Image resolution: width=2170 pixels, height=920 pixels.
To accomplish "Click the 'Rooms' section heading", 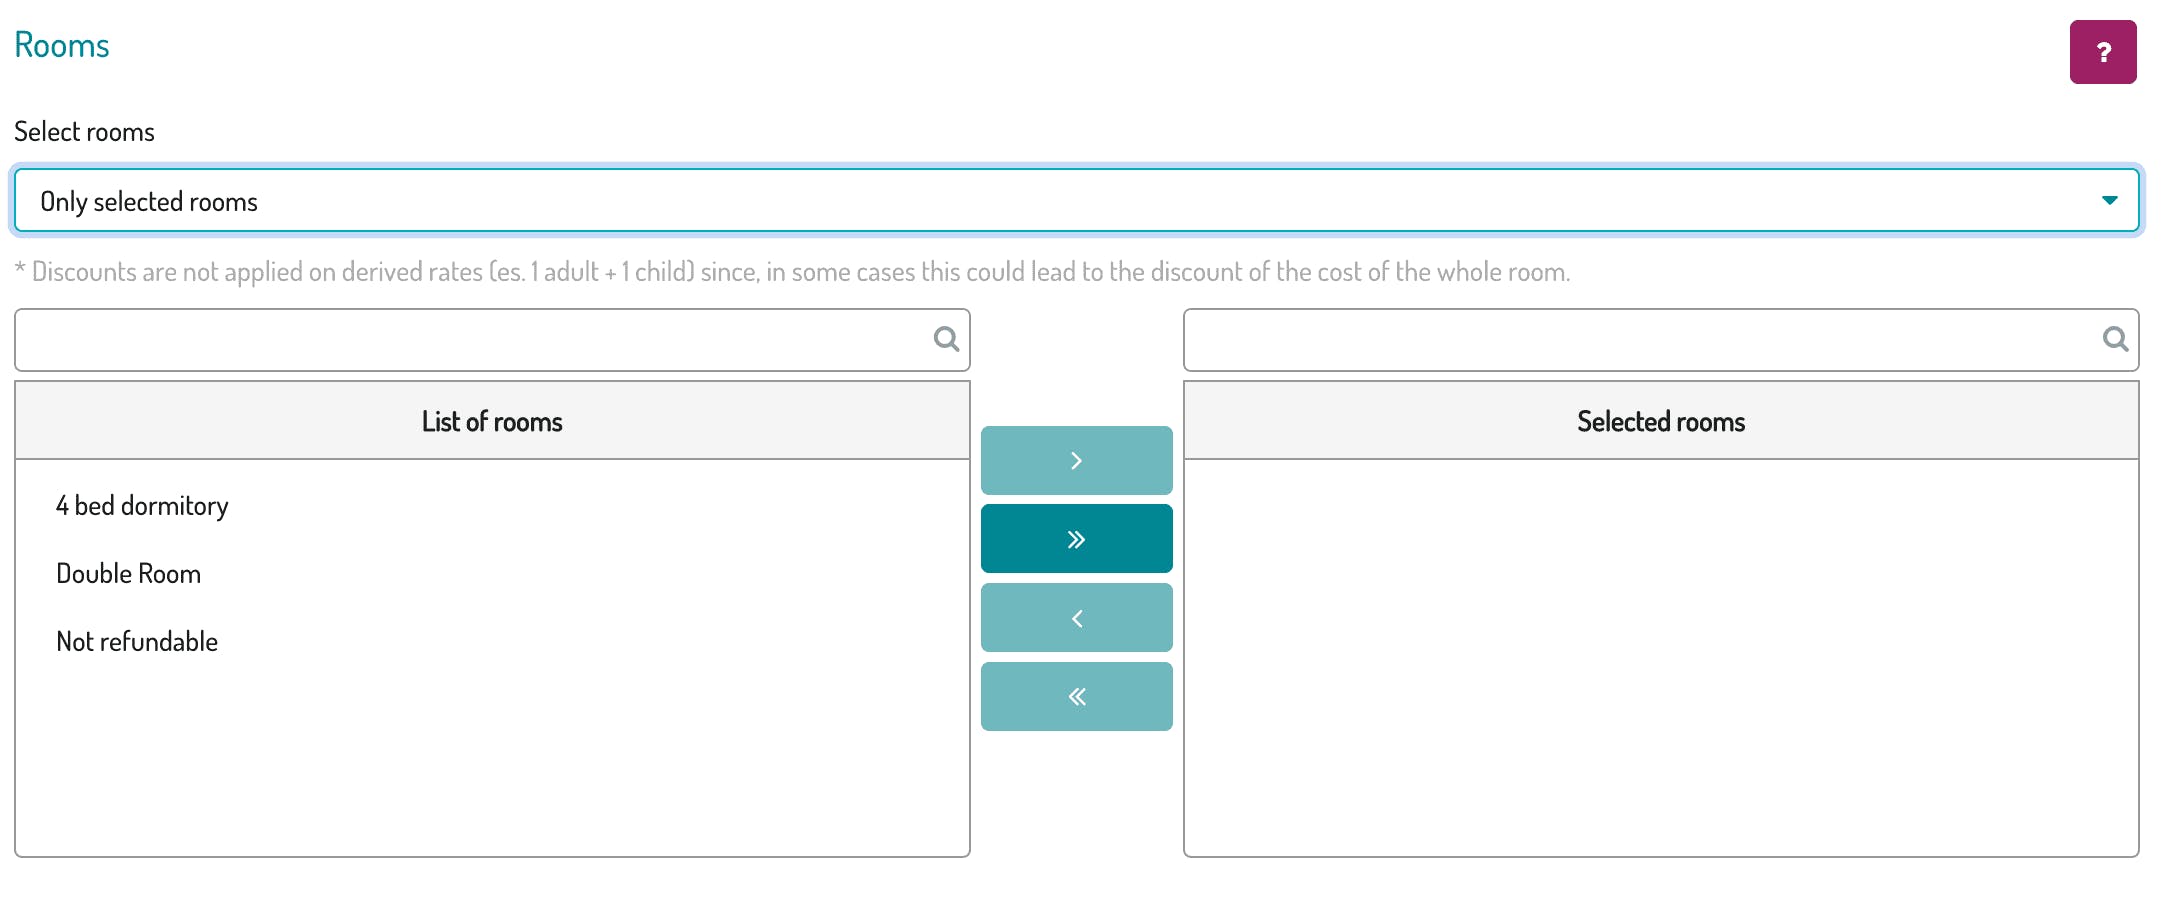I will pyautogui.click(x=62, y=46).
